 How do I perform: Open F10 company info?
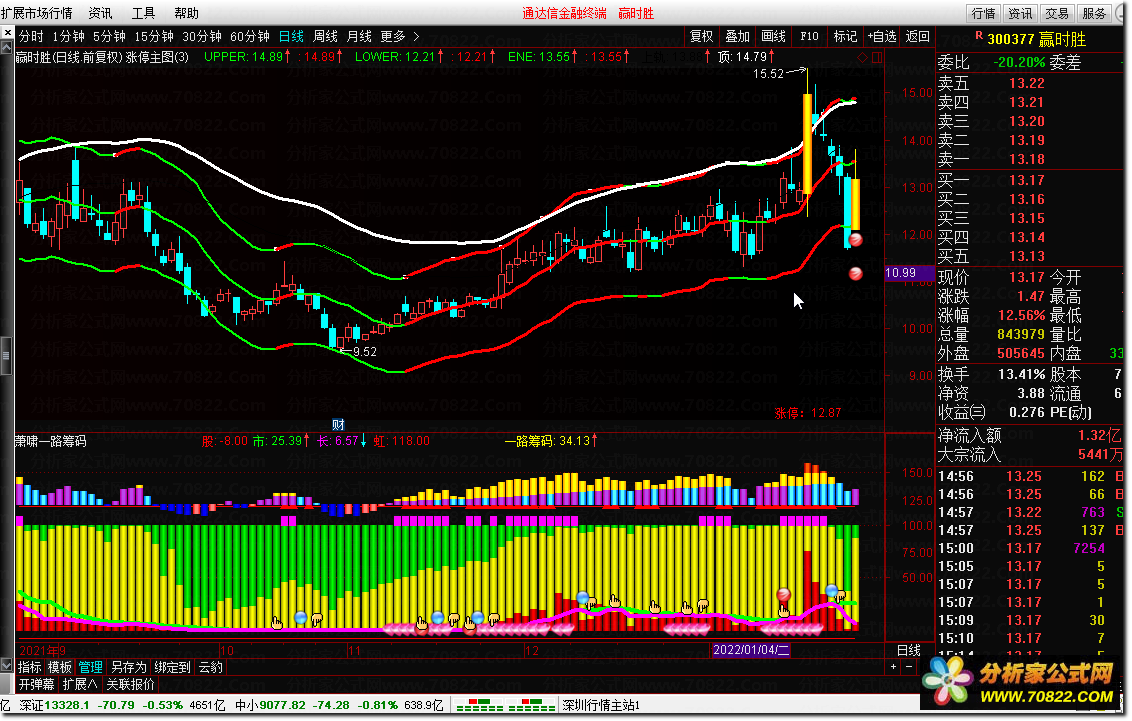[x=809, y=36]
